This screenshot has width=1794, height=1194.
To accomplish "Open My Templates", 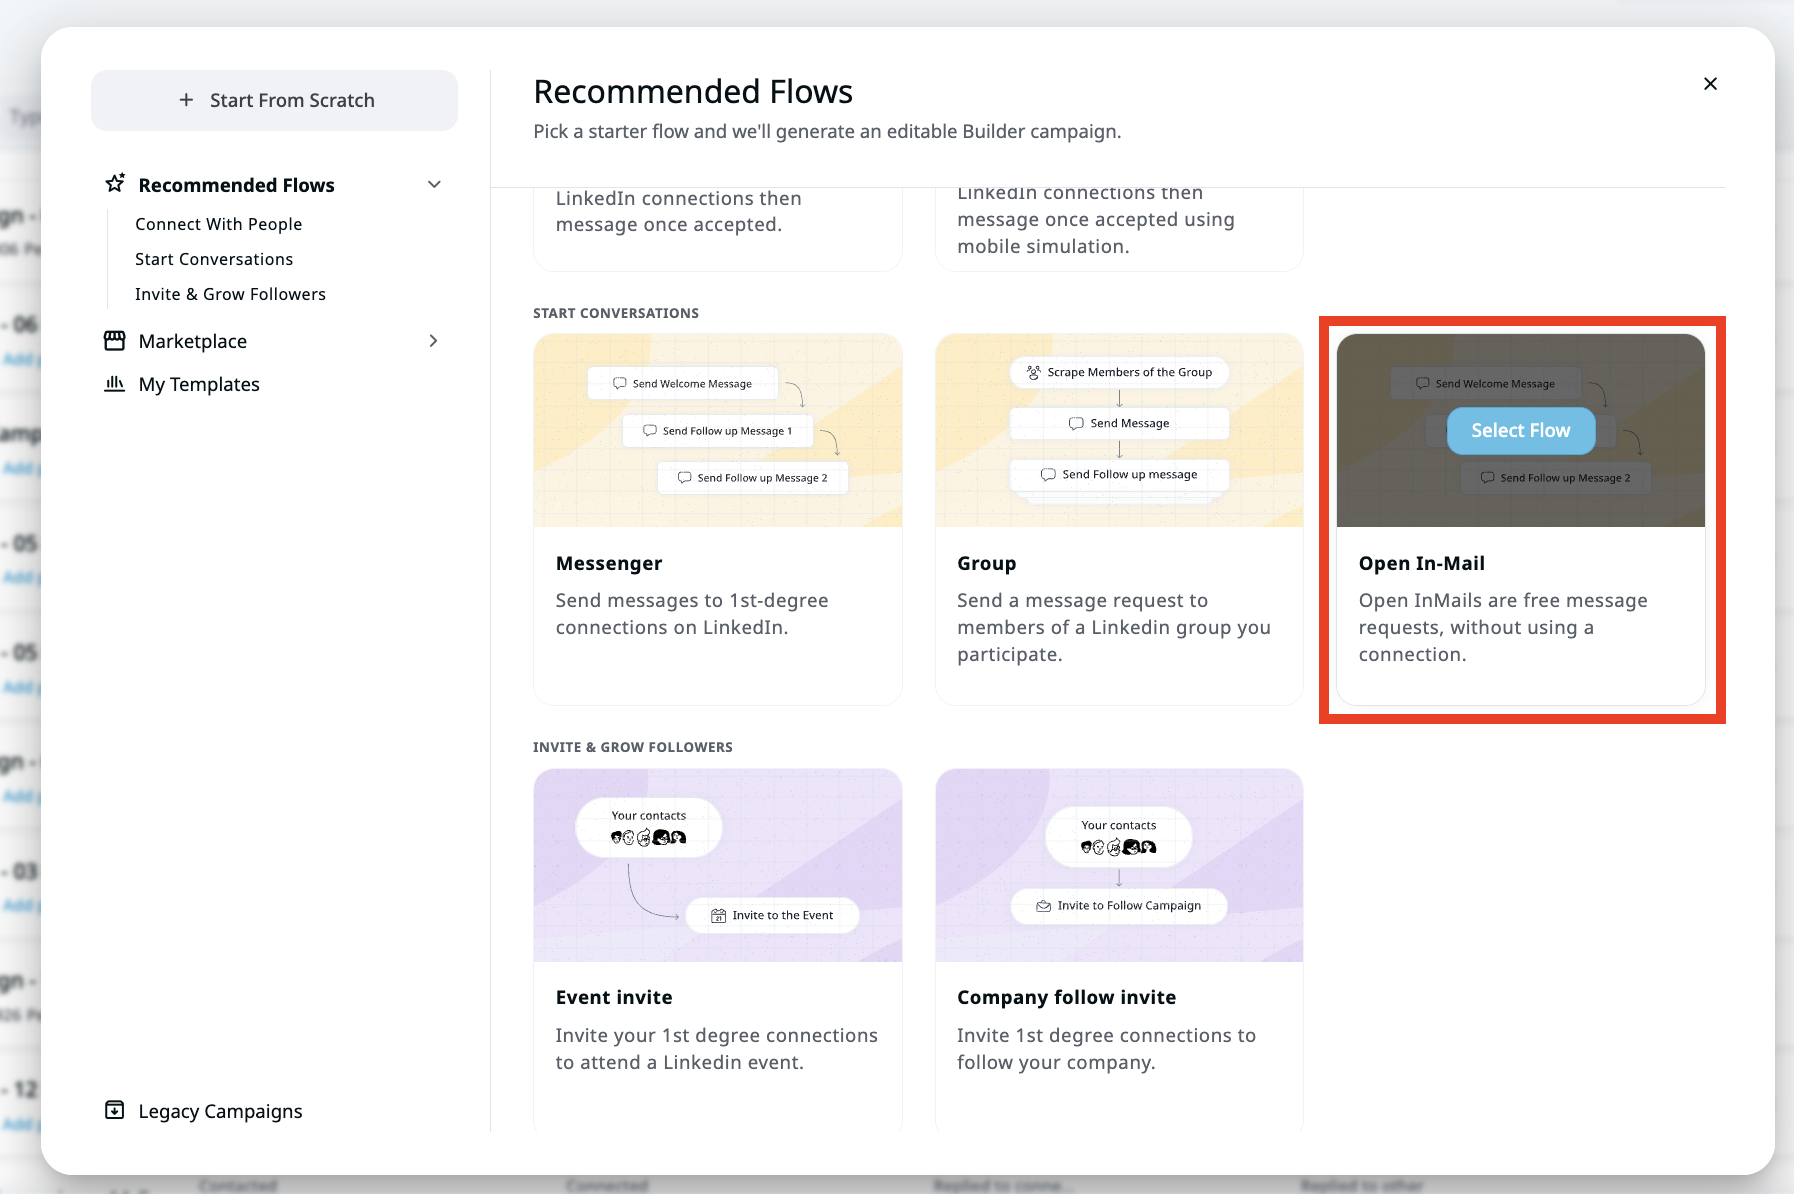I will [x=199, y=384].
